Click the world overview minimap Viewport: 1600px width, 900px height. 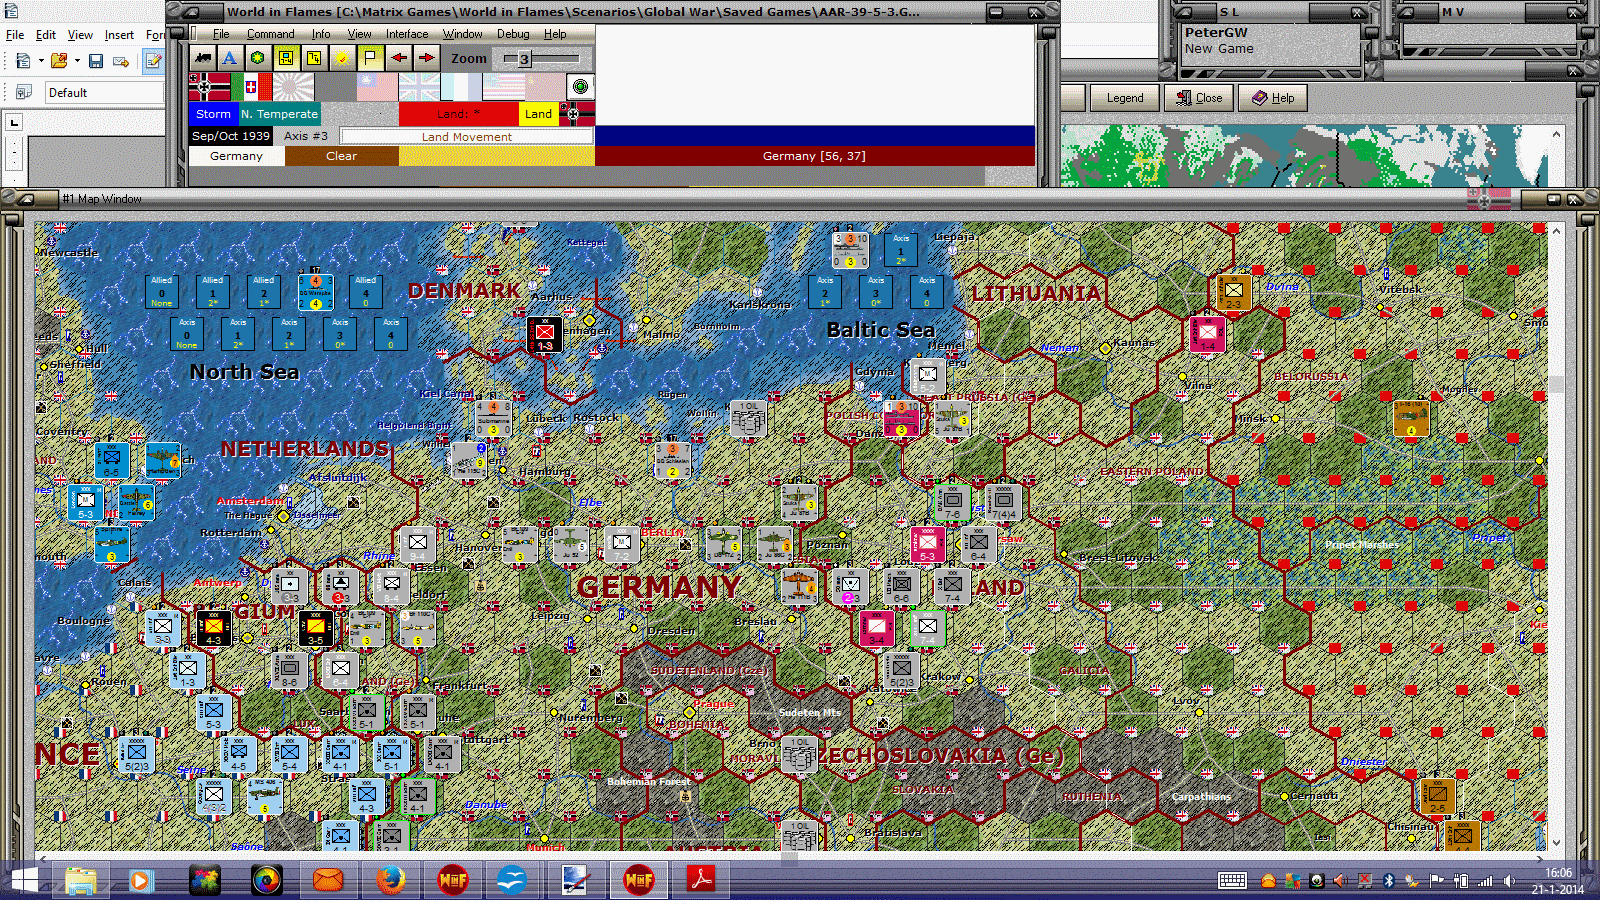1305,156
